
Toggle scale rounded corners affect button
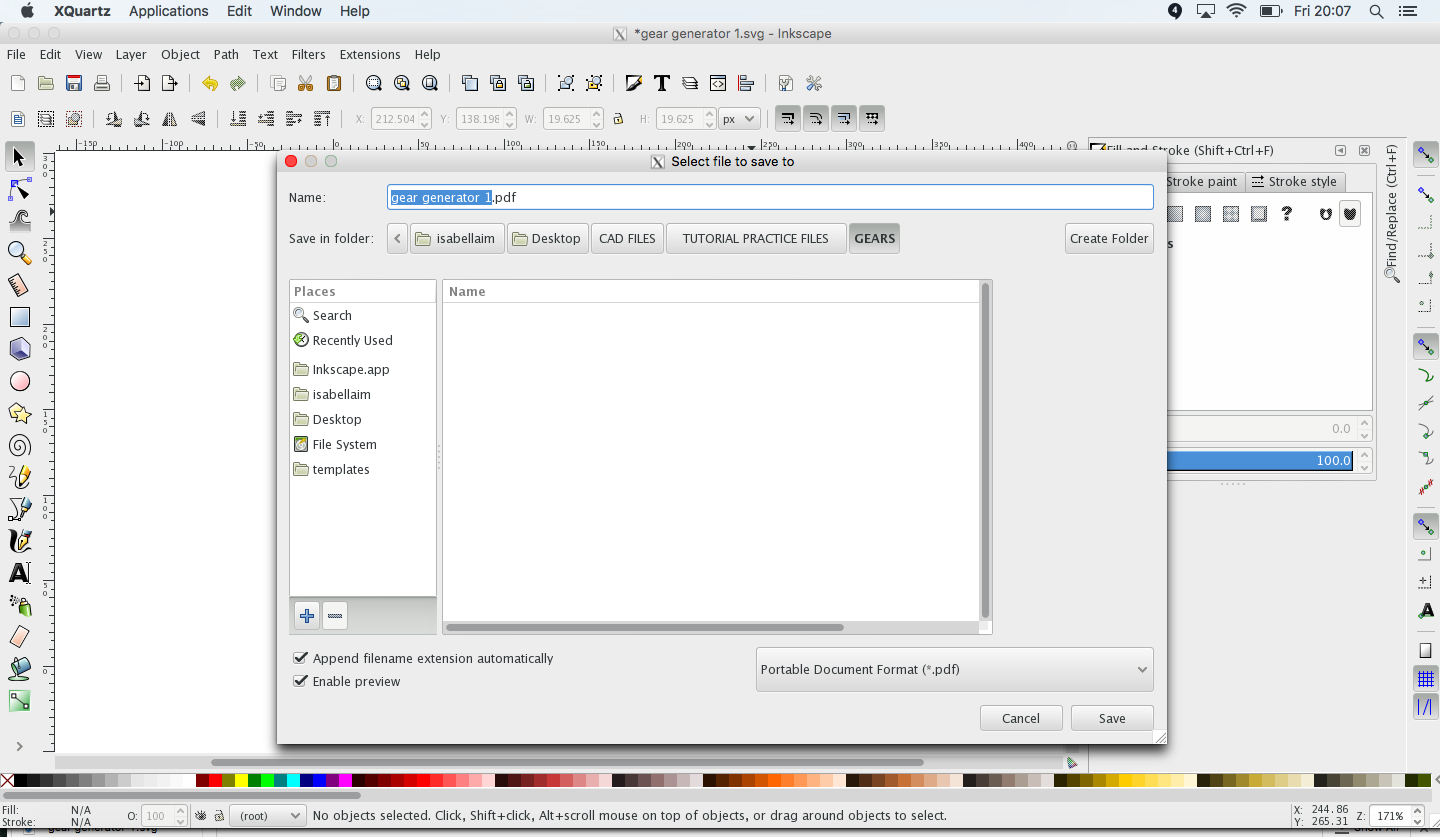[816, 118]
